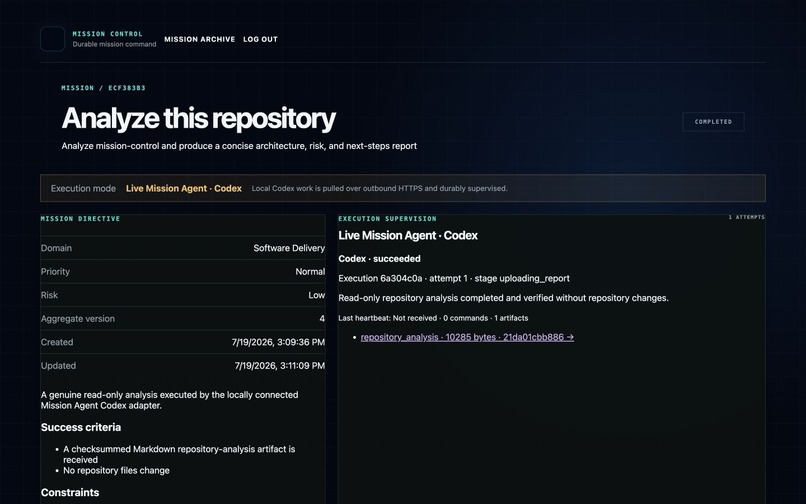Click the Read-only repository analysis completed message
Screen dimensions: 806x504
[503, 298]
